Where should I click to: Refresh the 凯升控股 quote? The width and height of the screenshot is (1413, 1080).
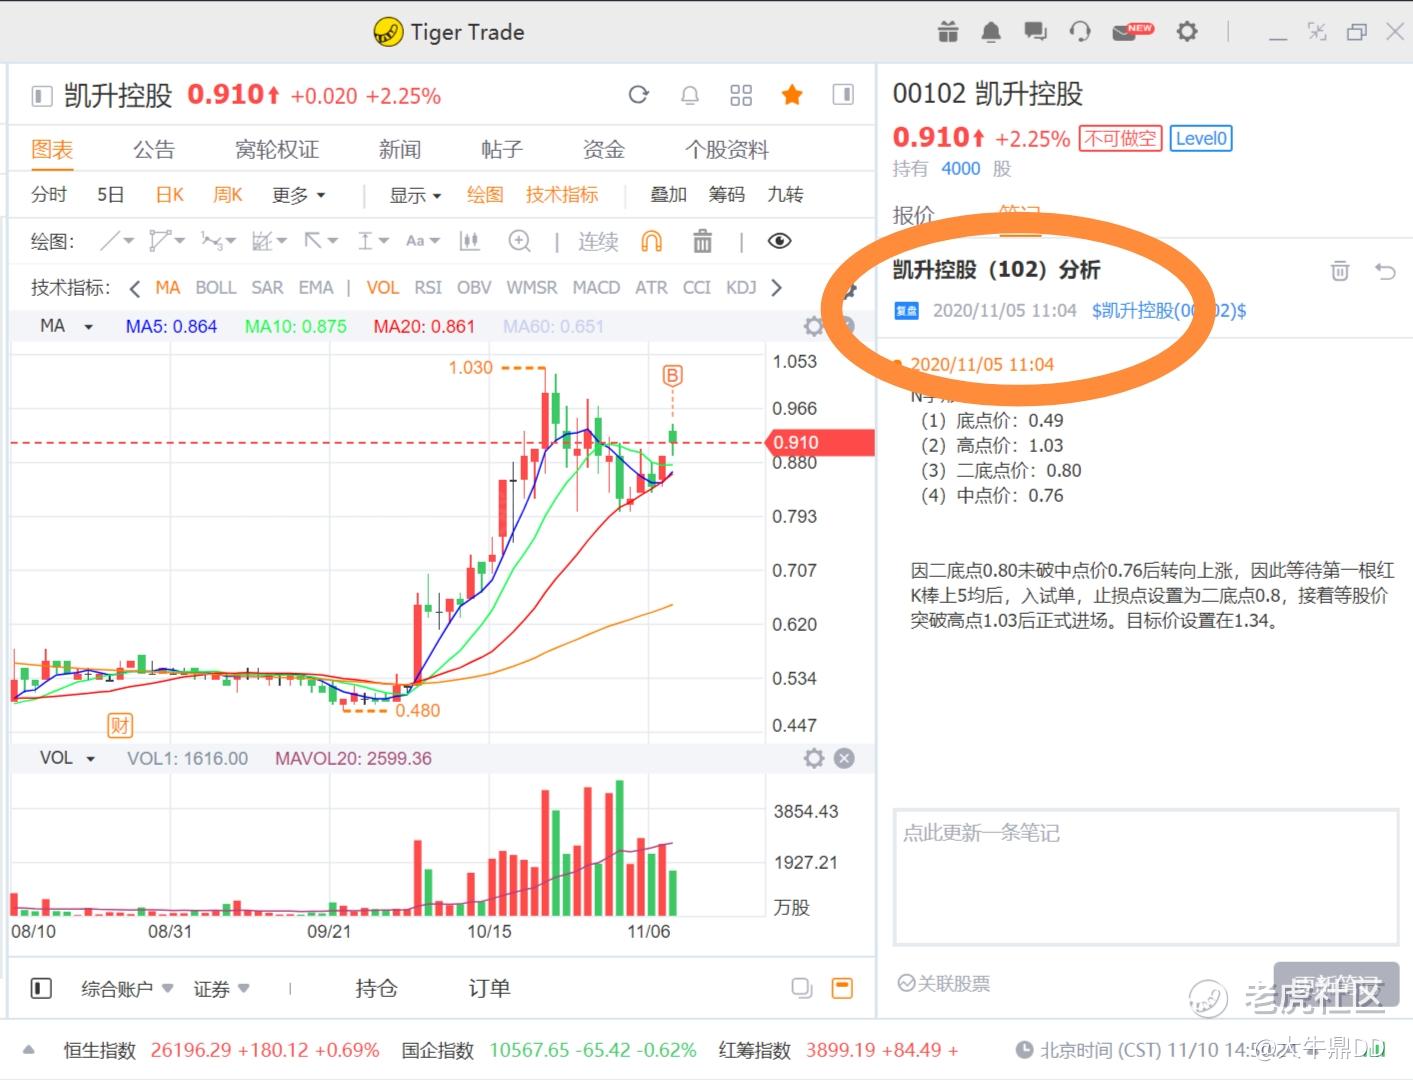[638, 95]
